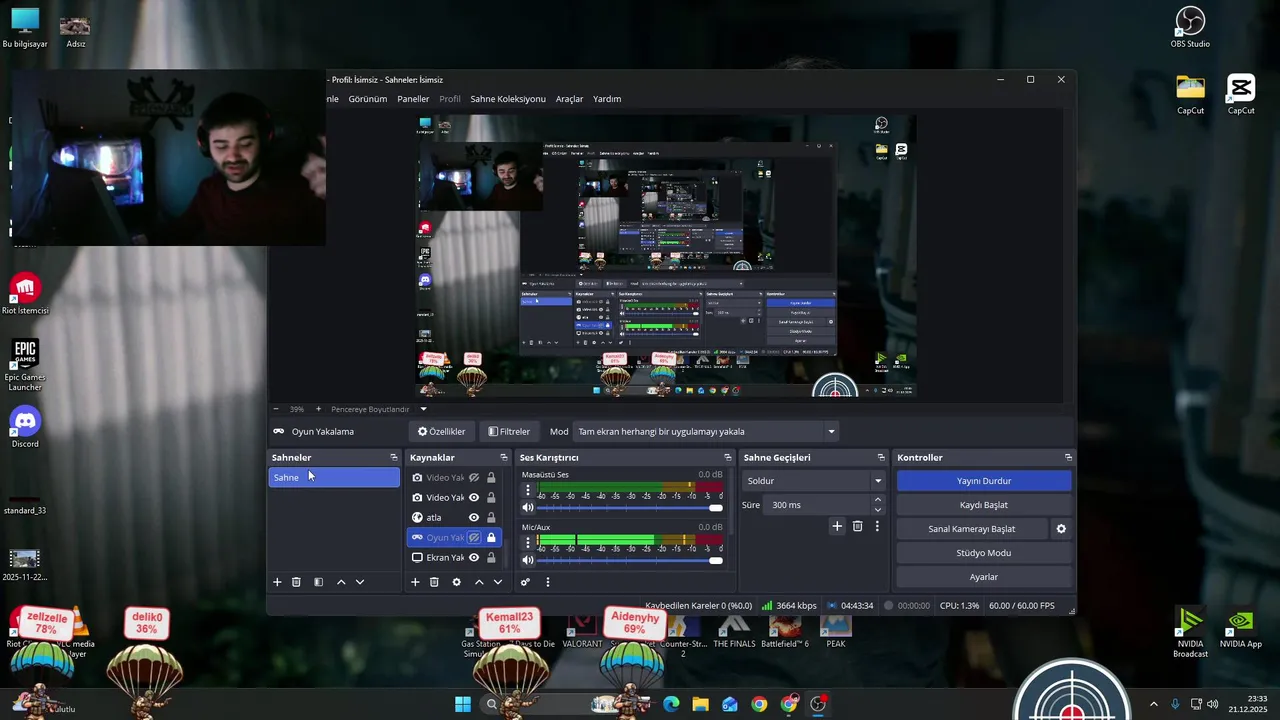The height and width of the screenshot is (720, 1280).
Task: Open Mic/Aux three-dot options
Action: click(x=528, y=542)
